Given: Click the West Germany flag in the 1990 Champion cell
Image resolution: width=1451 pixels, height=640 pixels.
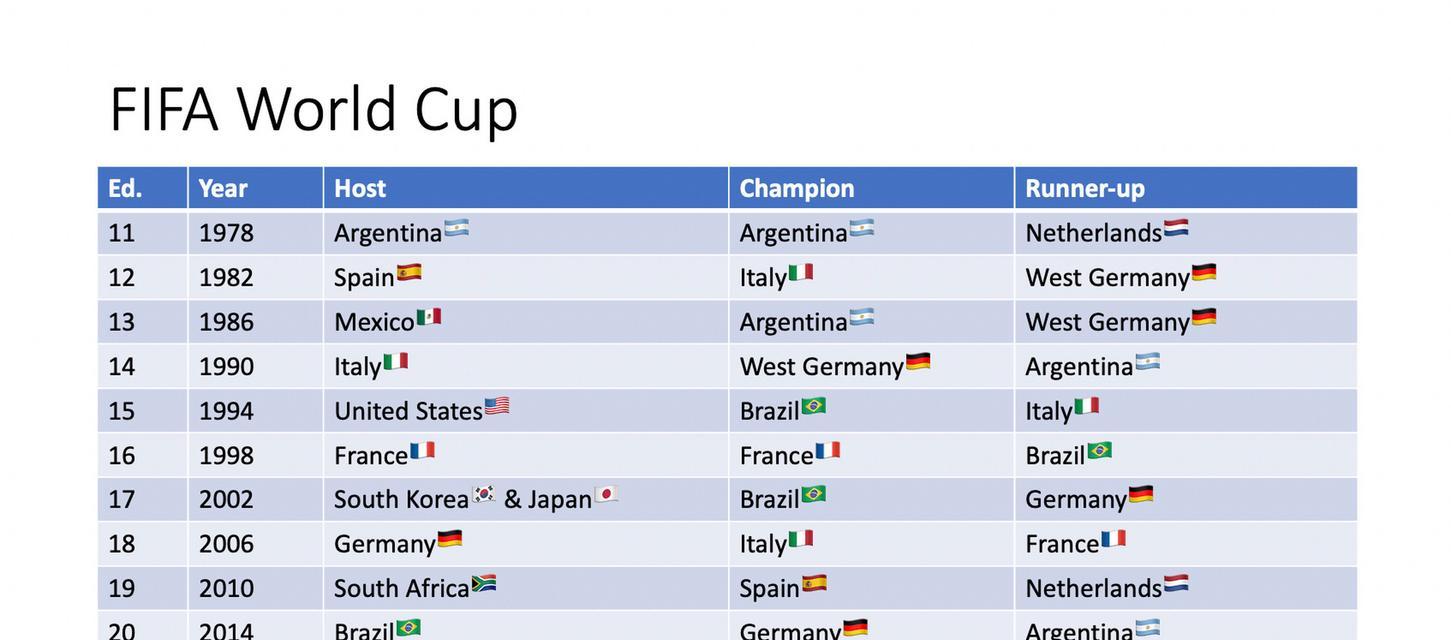Looking at the screenshot, I should pyautogui.click(x=918, y=361).
